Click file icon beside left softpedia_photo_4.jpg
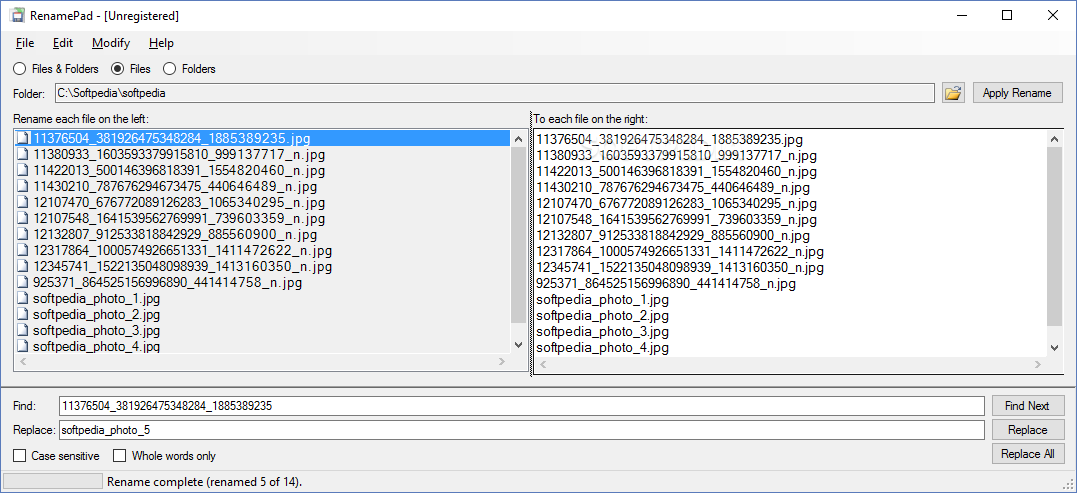 coord(23,346)
